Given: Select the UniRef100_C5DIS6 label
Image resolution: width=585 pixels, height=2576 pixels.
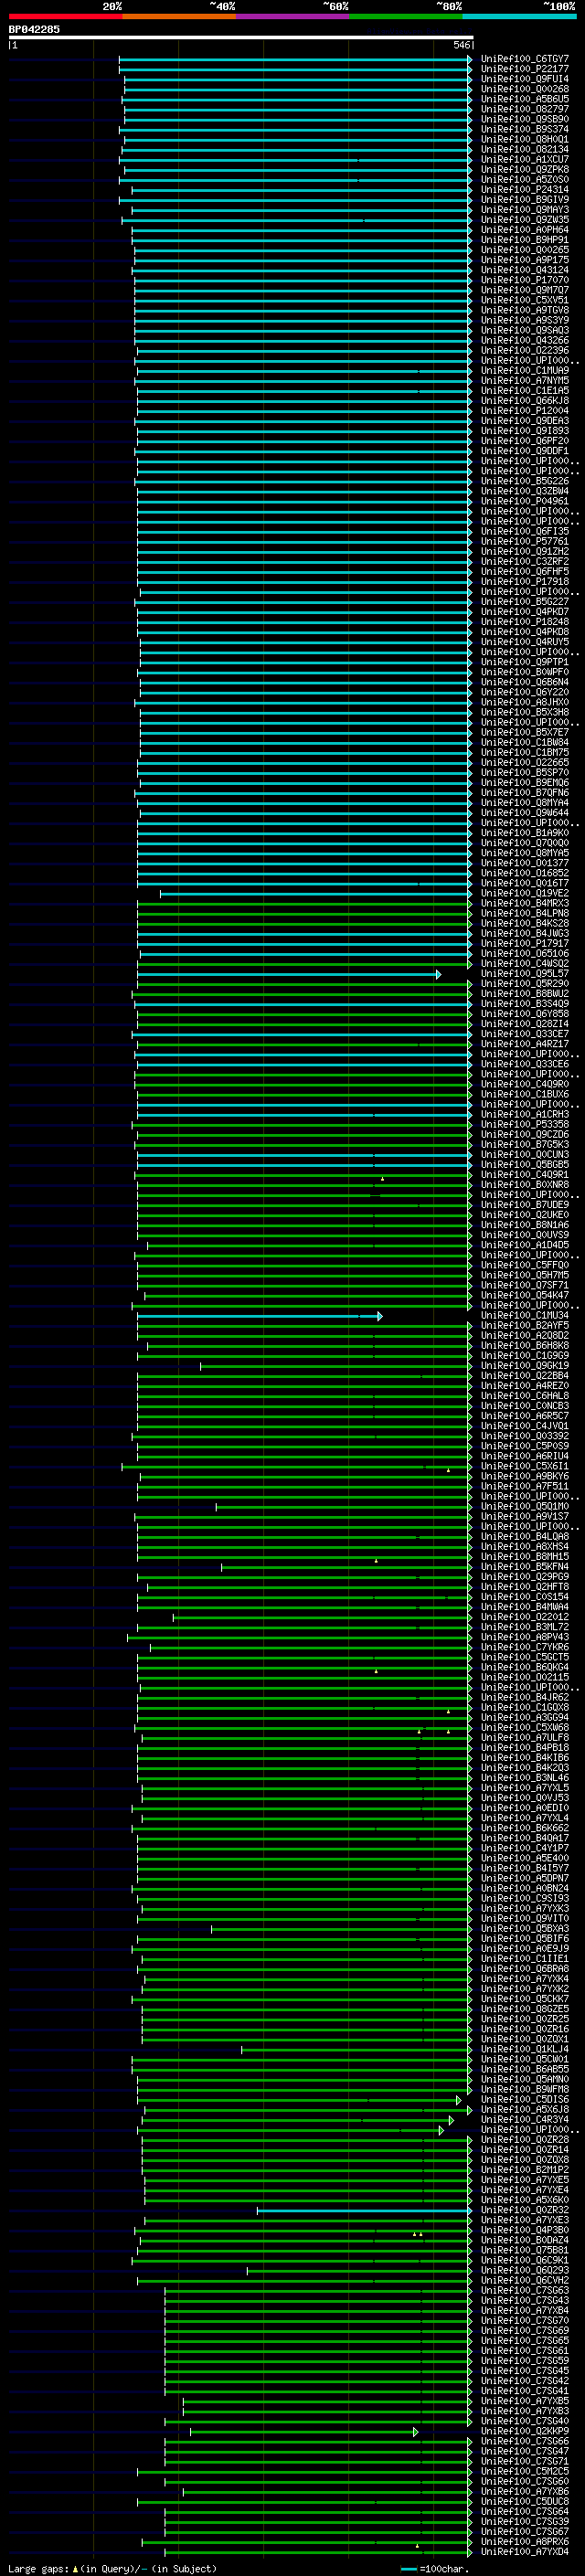Looking at the screenshot, I should click(x=525, y=2099).
